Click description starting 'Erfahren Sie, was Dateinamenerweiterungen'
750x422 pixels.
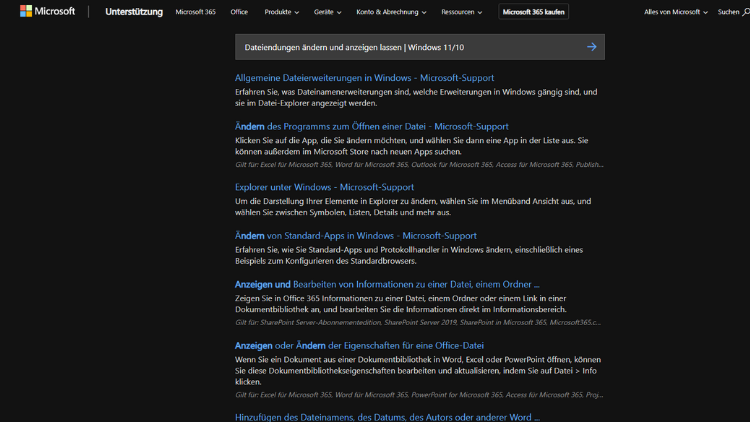[x=416, y=97]
